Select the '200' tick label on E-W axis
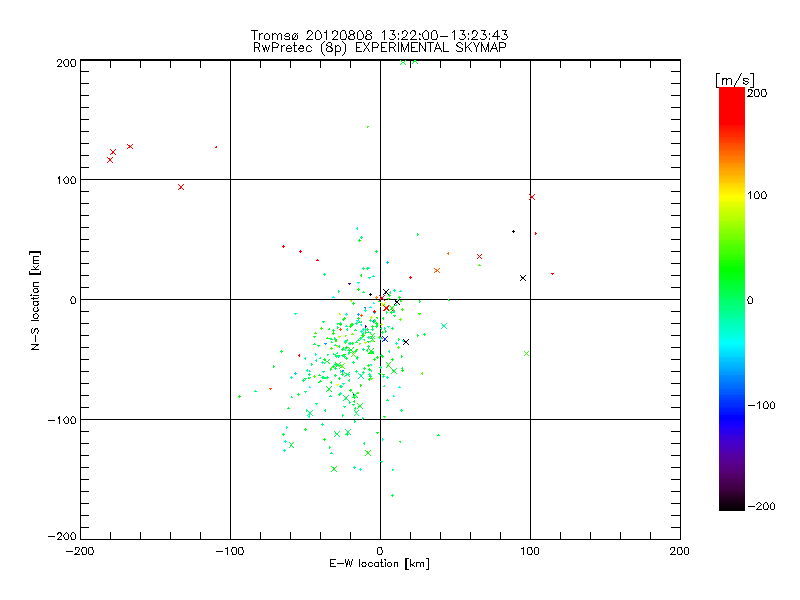Viewport: 800px width, 600px height. (x=680, y=551)
